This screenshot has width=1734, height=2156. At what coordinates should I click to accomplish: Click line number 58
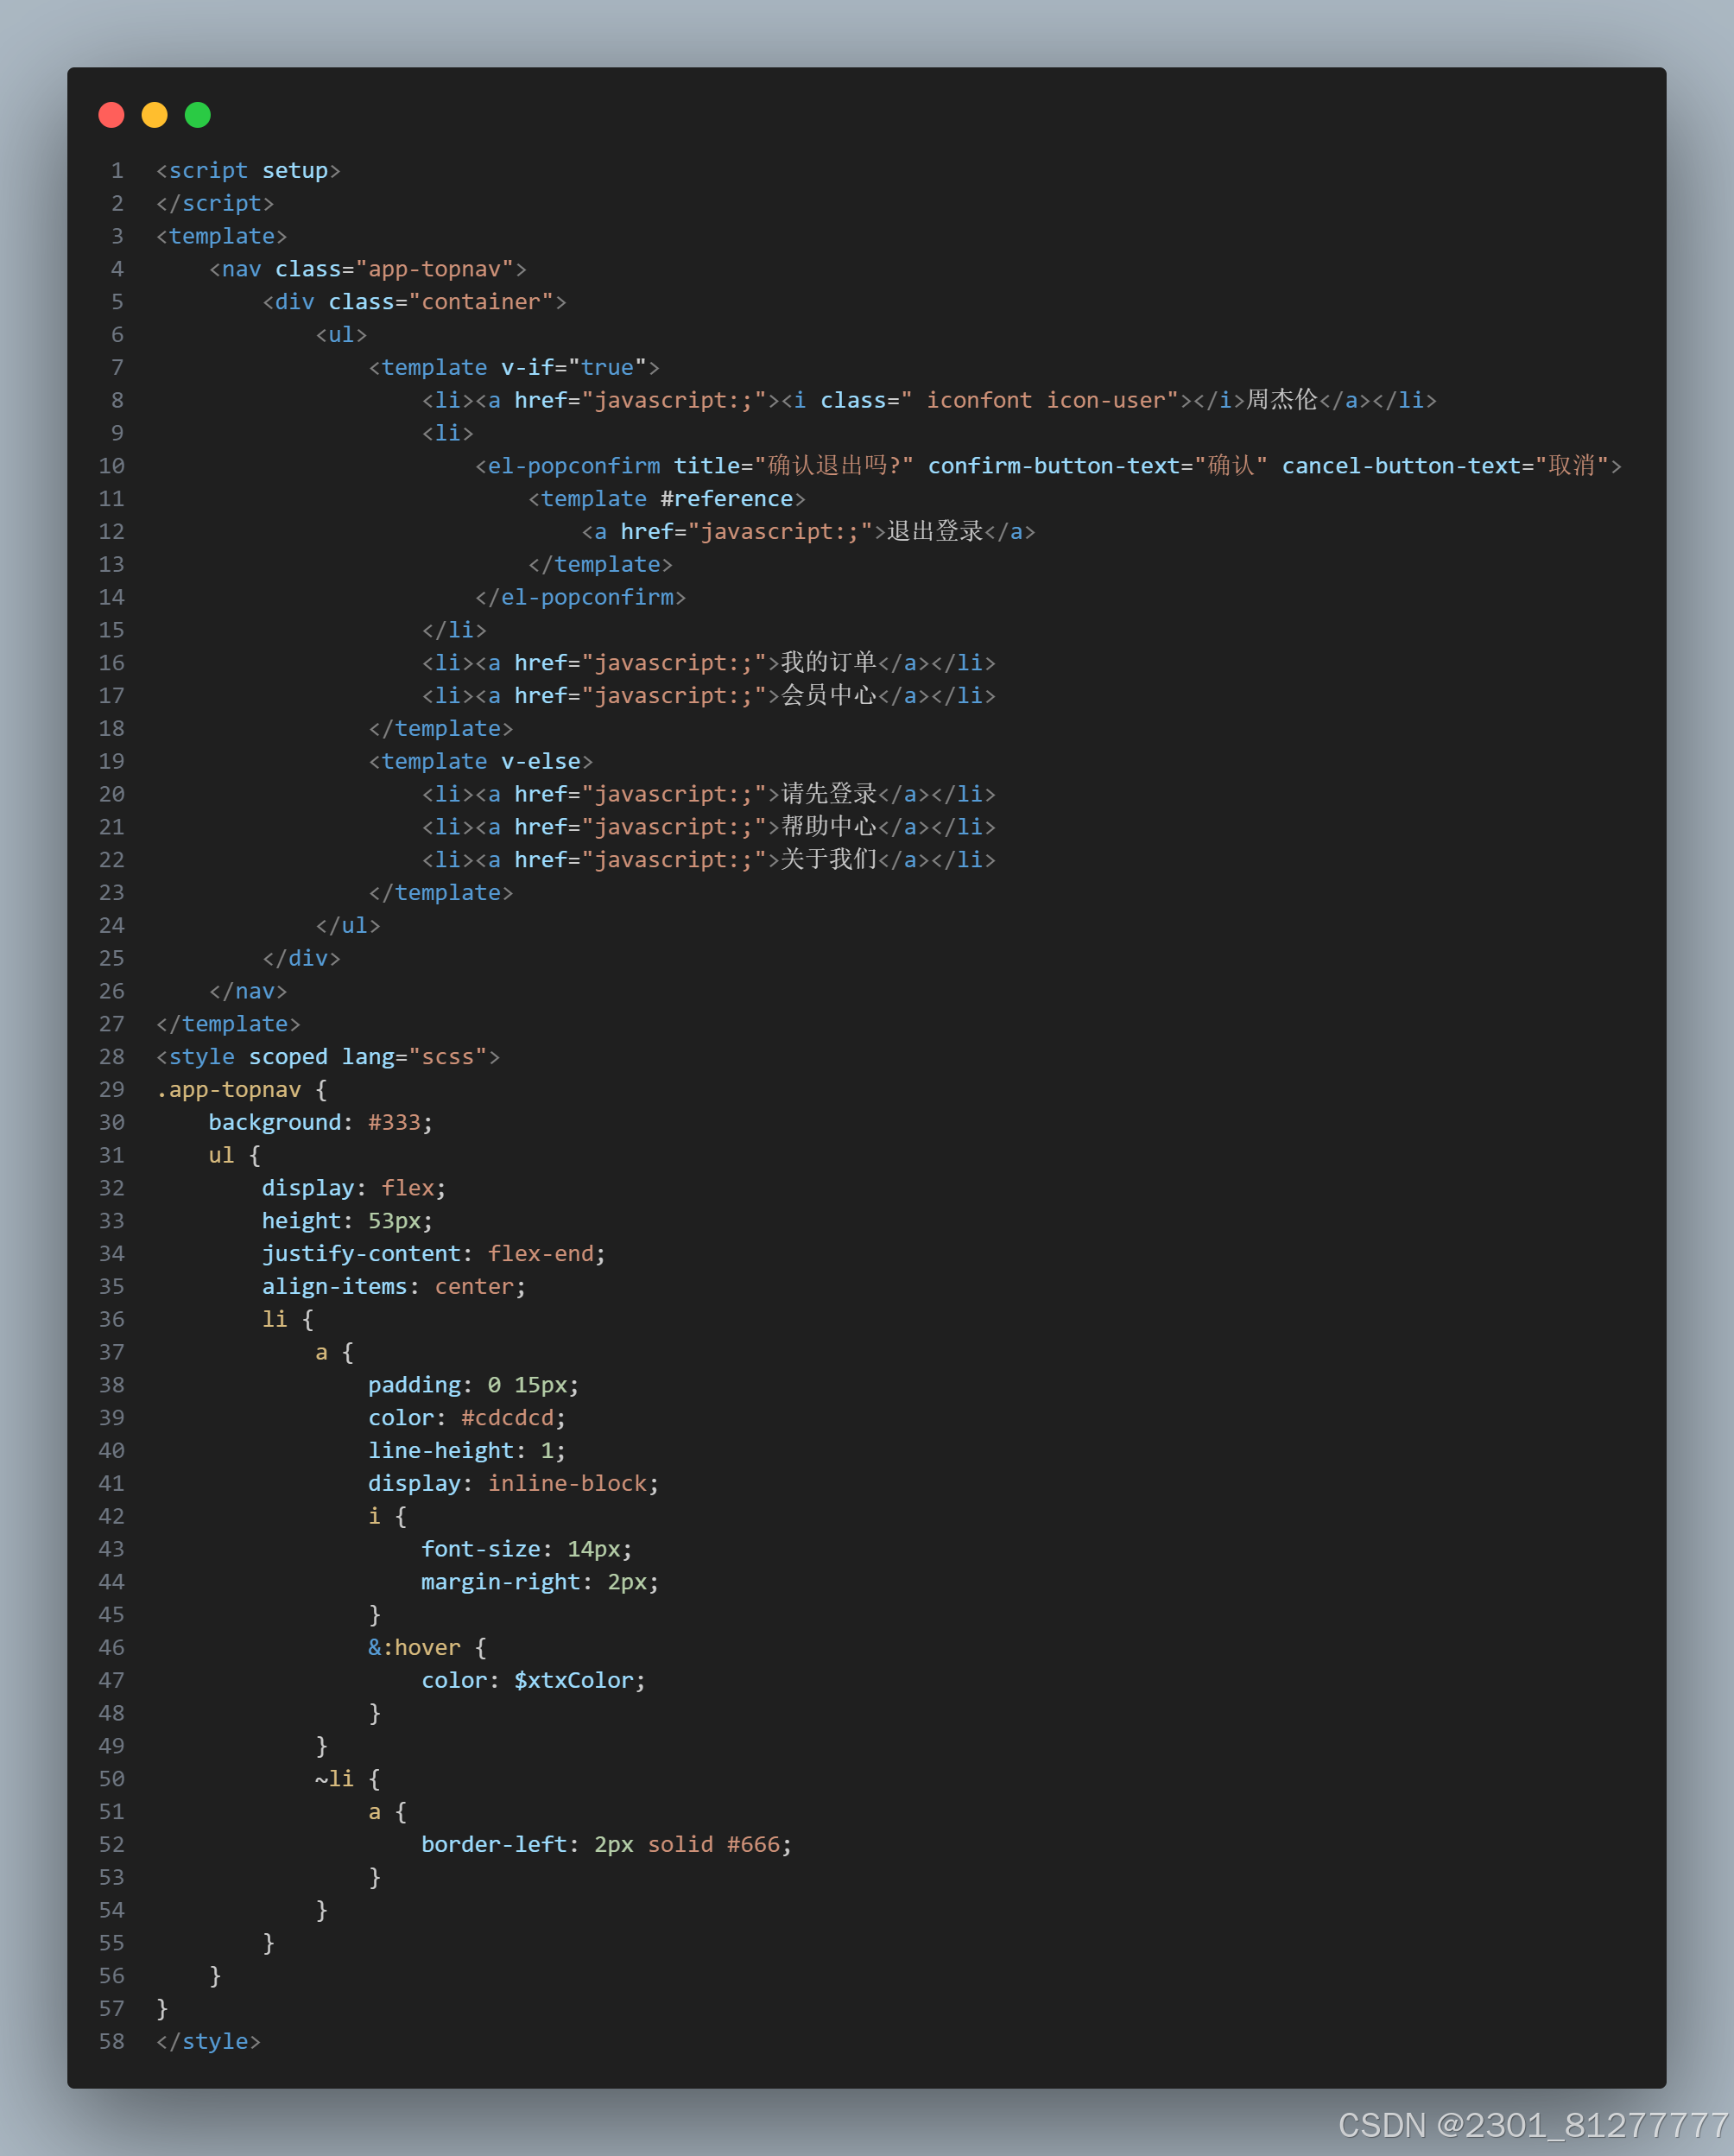112,2042
